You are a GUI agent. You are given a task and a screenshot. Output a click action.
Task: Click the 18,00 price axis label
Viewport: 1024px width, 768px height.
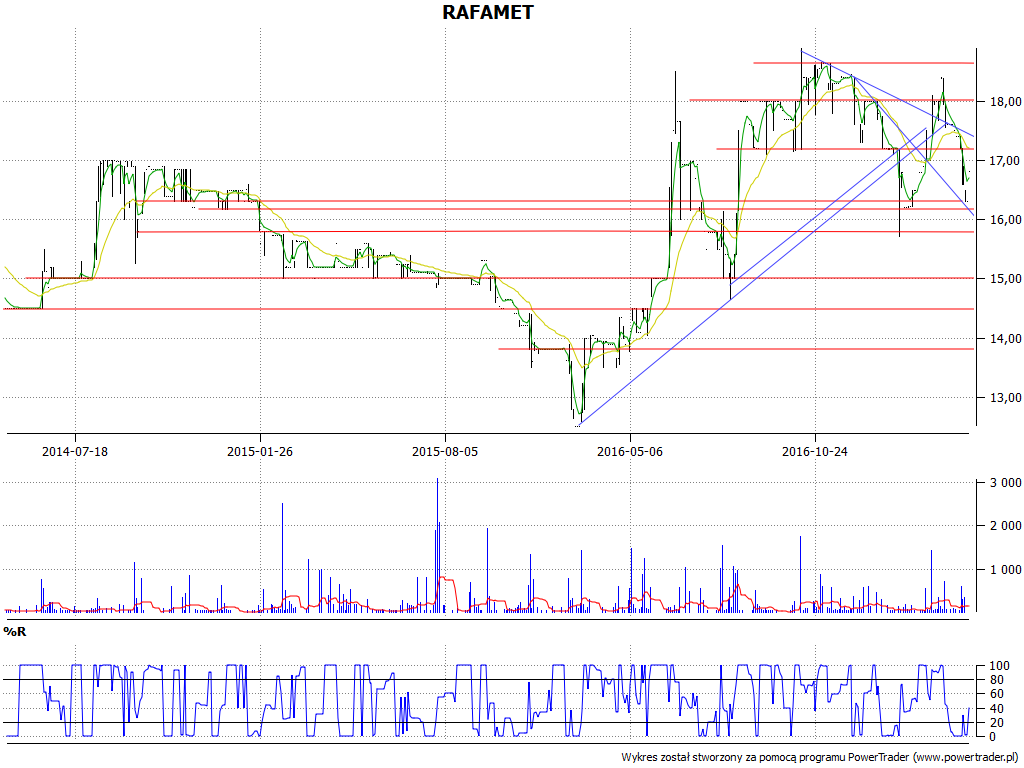[x=1005, y=102]
